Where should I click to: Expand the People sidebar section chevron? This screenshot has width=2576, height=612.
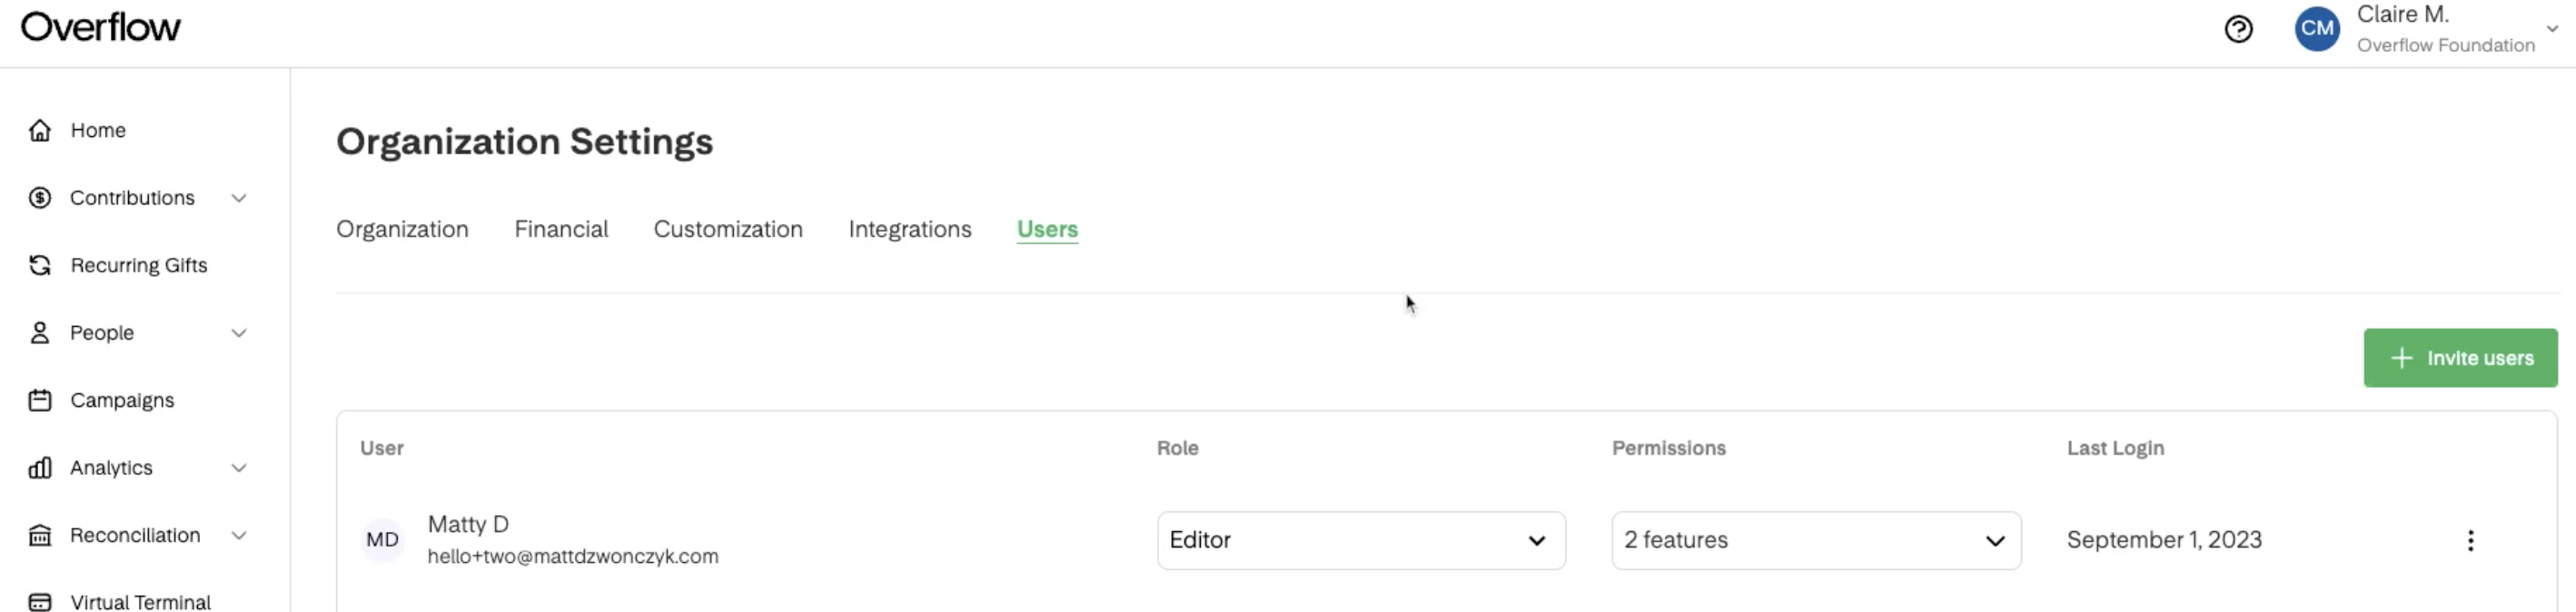coord(239,333)
